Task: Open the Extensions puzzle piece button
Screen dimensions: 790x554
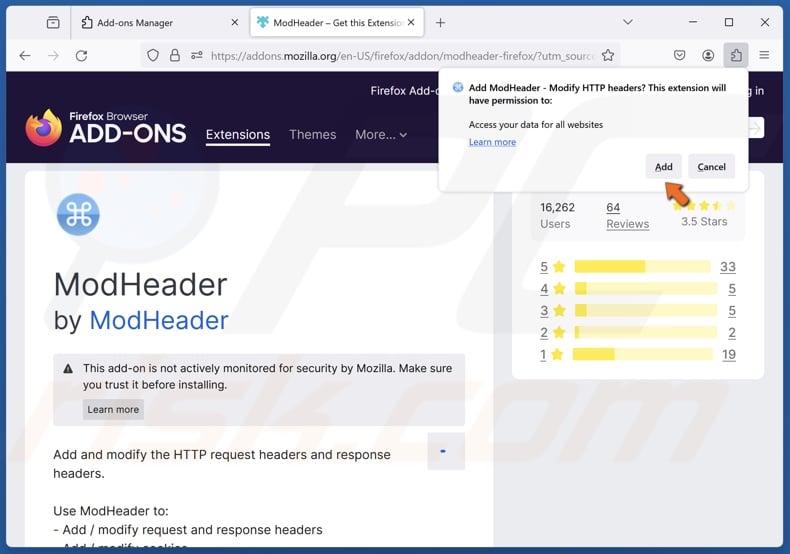Action: pyautogui.click(x=736, y=55)
